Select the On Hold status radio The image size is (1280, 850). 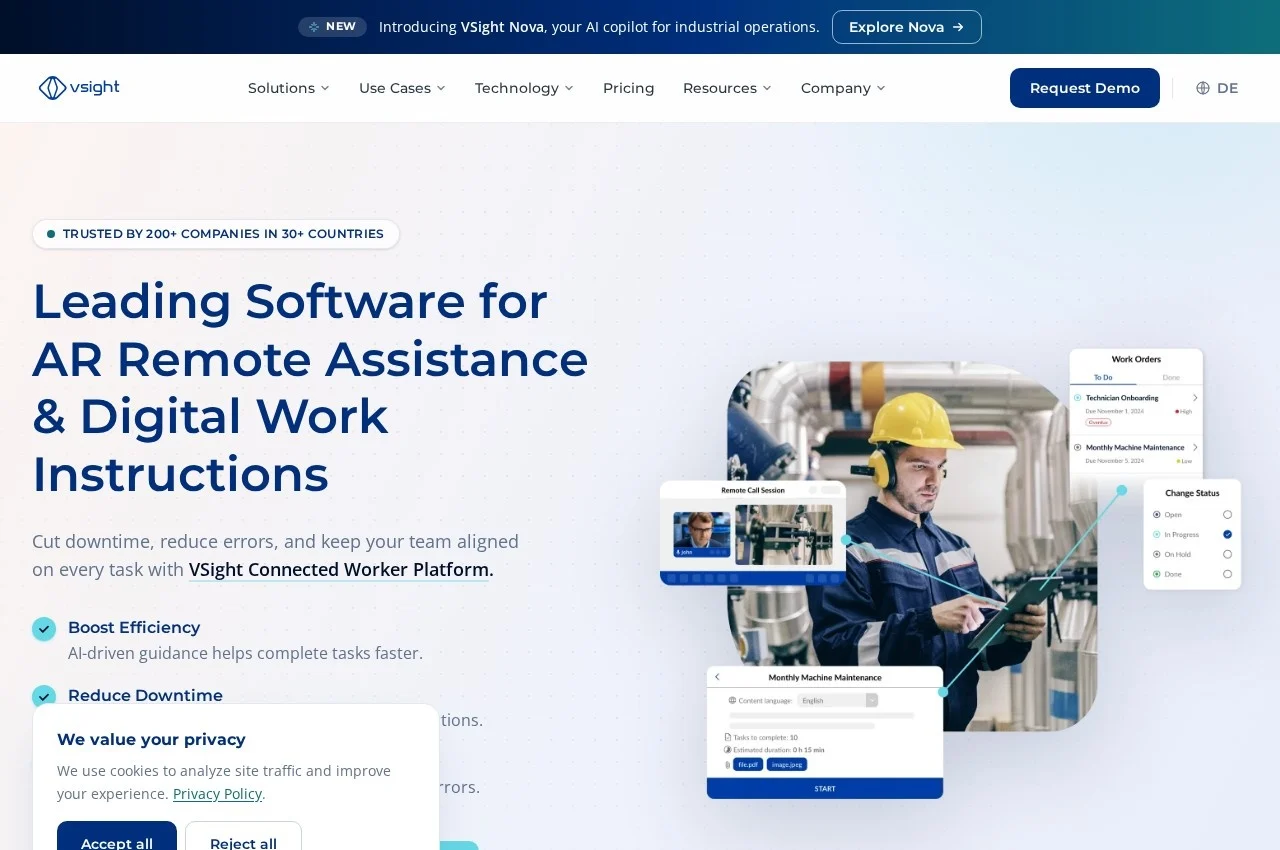point(1227,554)
